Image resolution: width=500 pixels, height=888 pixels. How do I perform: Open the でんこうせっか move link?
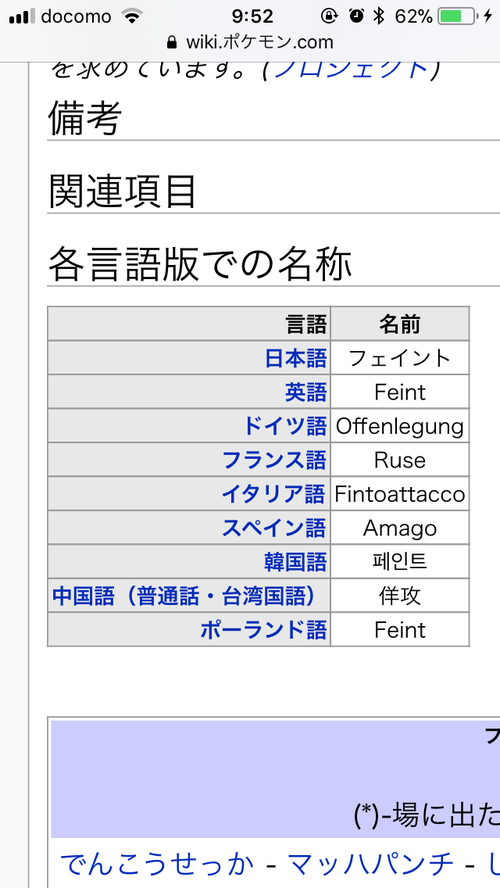point(156,865)
